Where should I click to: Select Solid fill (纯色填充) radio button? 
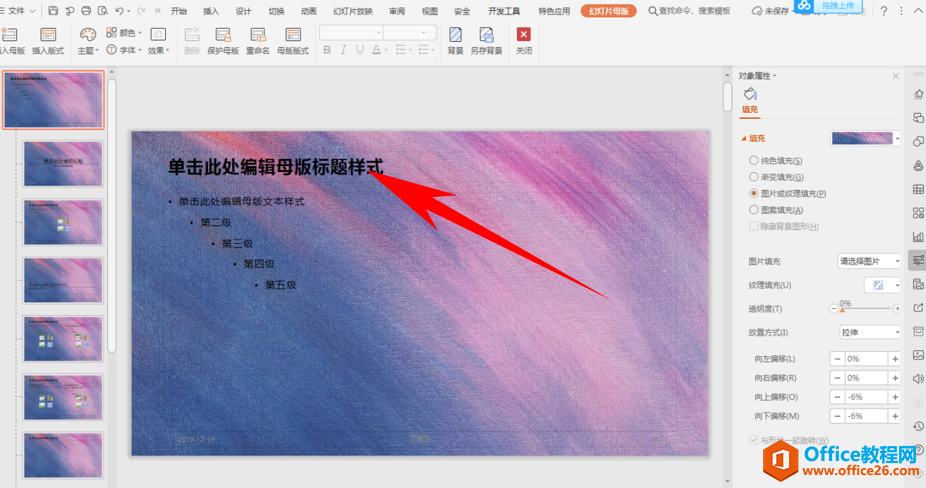754,161
